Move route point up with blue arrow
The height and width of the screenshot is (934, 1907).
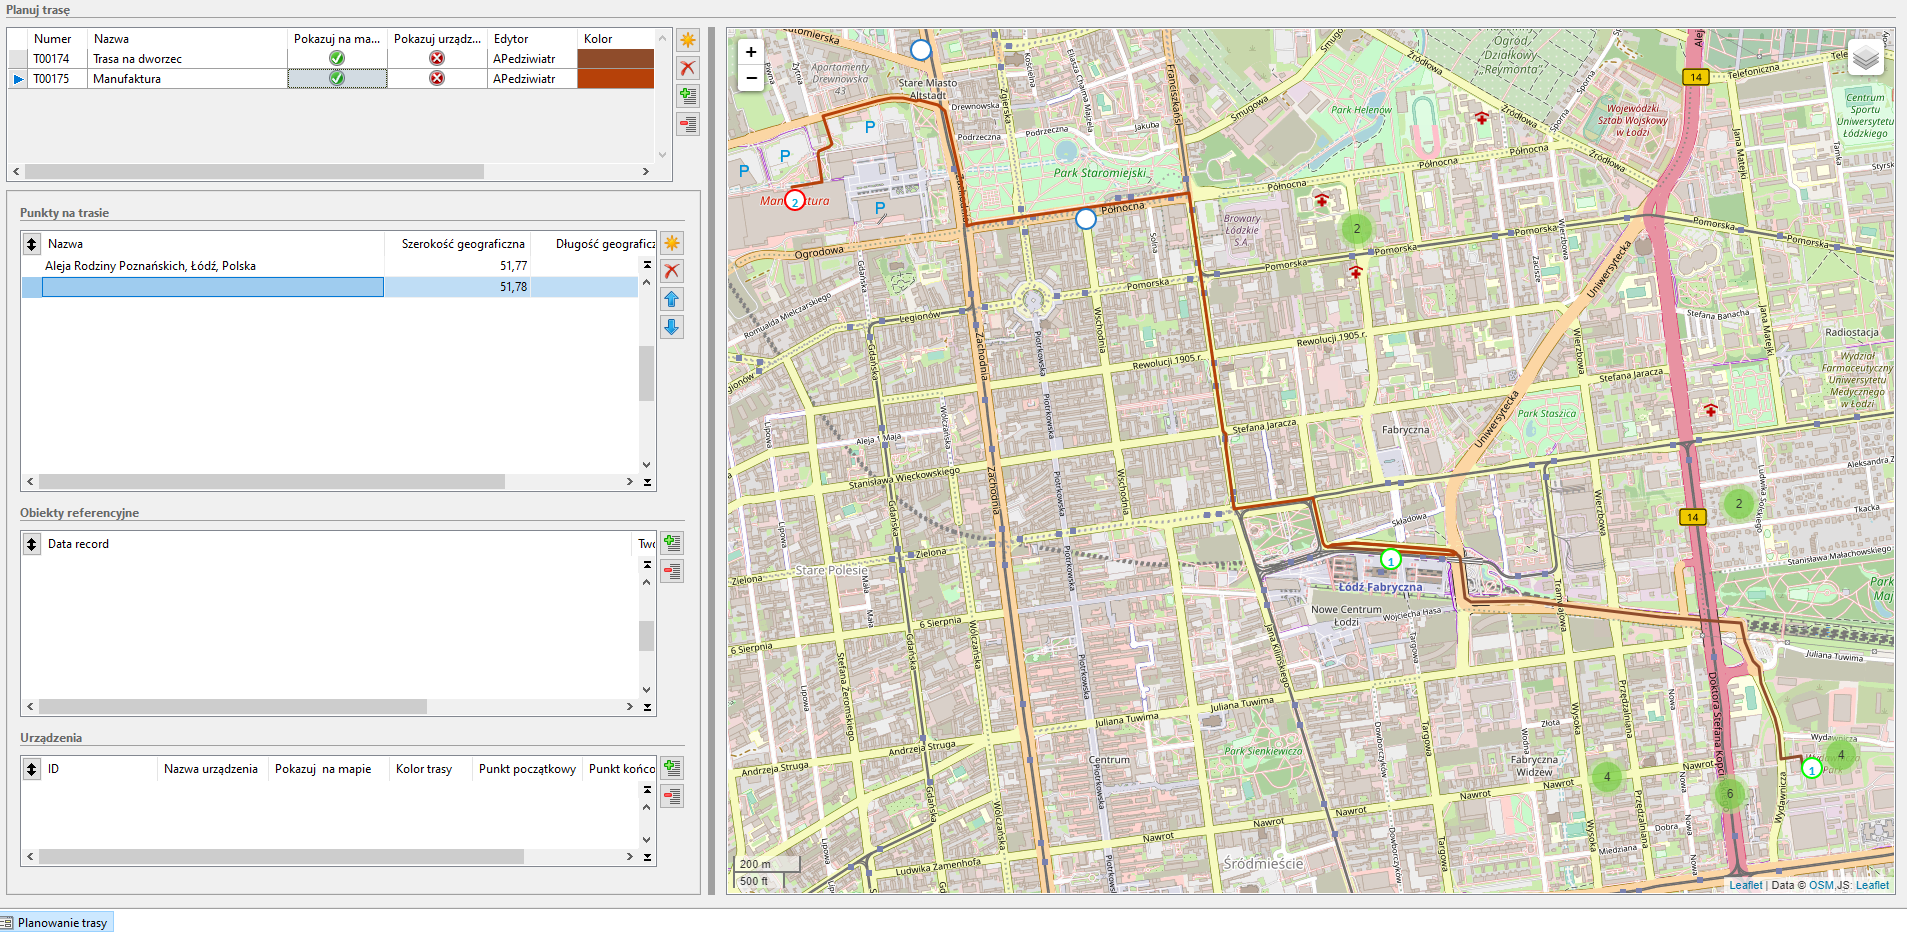(x=672, y=299)
